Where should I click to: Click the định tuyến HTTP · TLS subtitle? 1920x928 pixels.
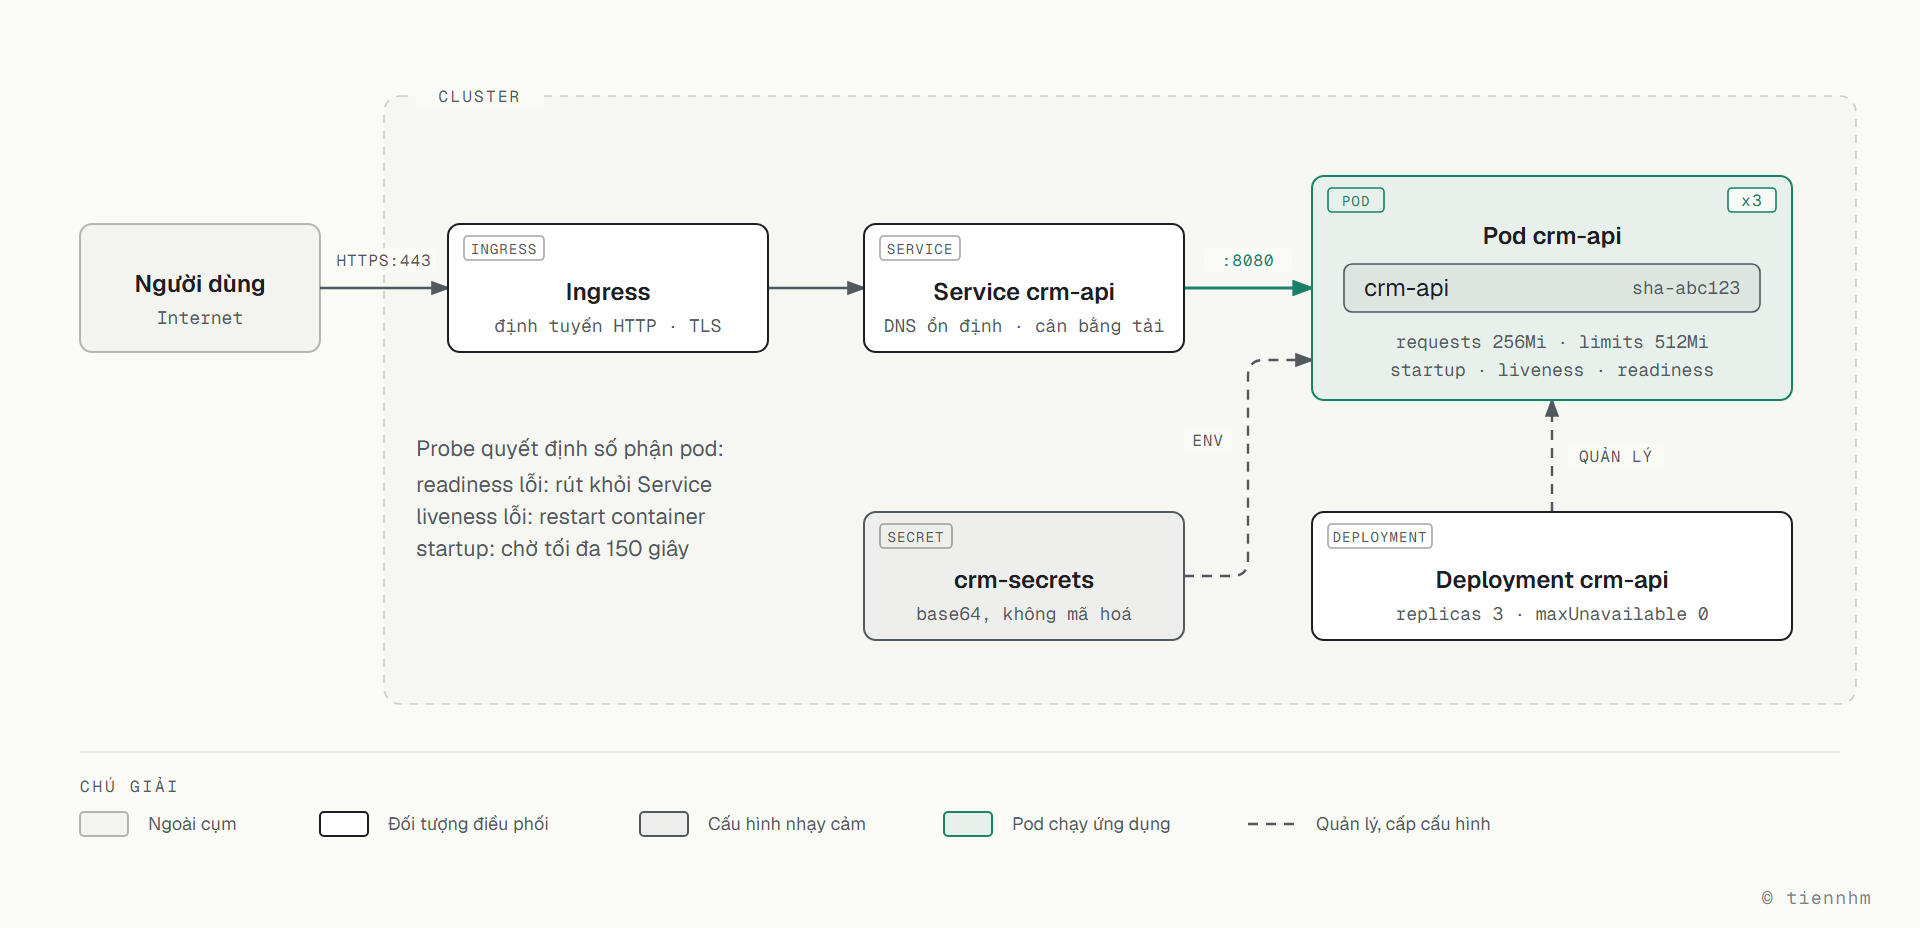[608, 326]
